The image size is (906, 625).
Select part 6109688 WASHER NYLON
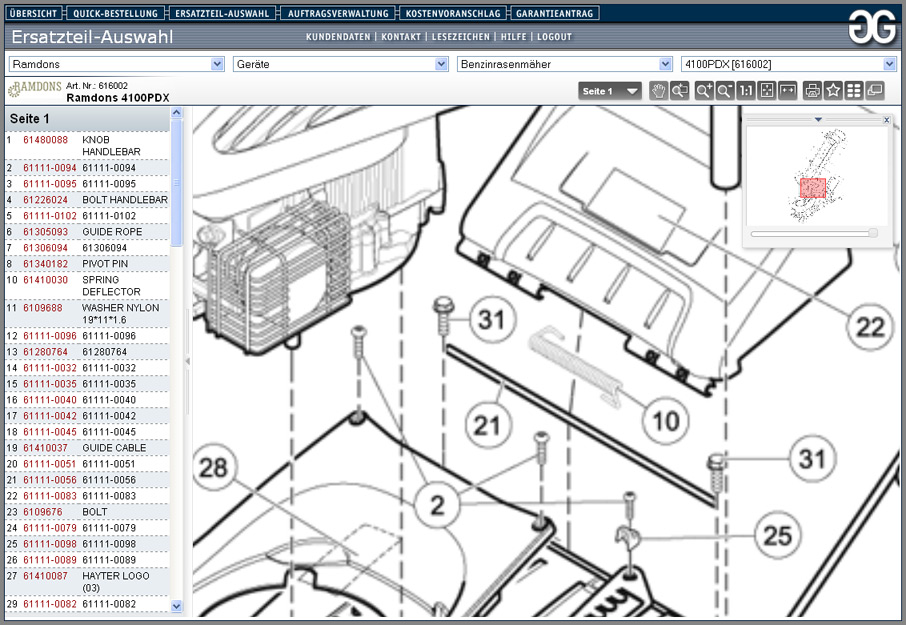pyautogui.click(x=43, y=308)
